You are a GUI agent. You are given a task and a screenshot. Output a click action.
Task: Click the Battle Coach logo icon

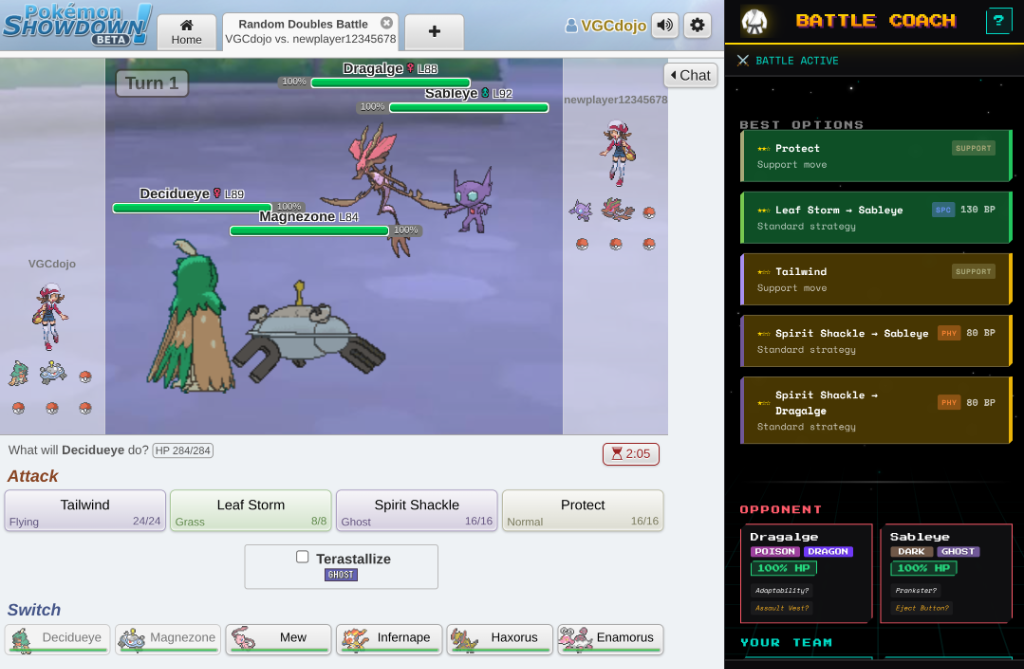coord(755,21)
